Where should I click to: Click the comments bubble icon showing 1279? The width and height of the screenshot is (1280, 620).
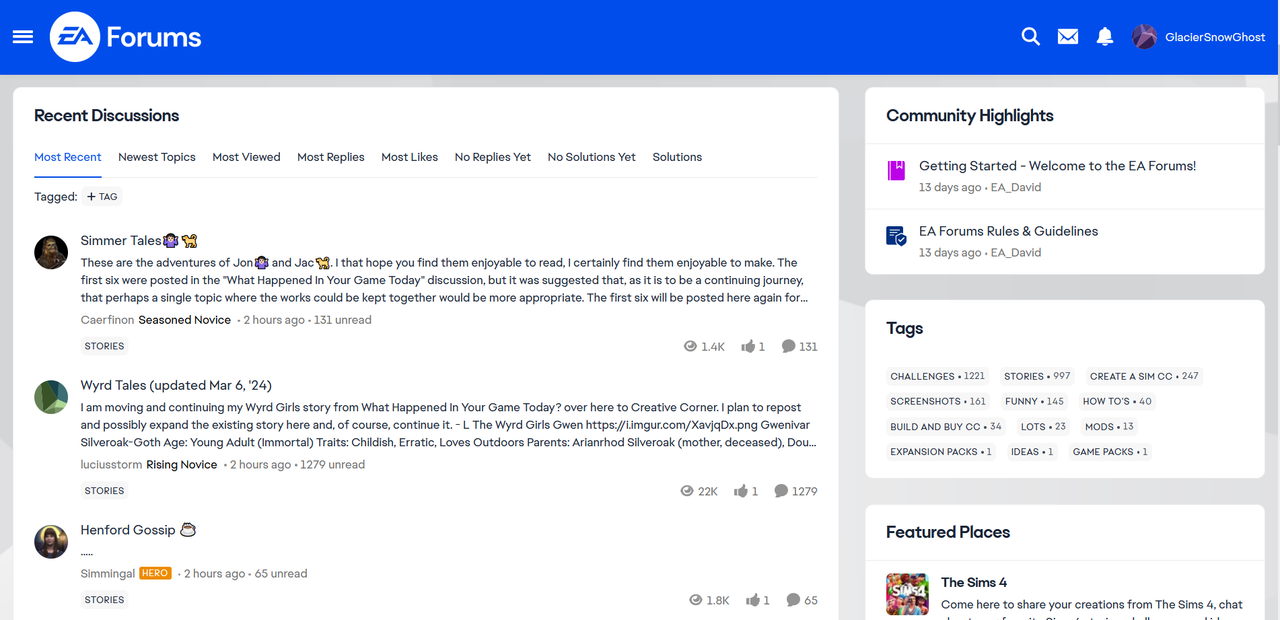point(781,491)
